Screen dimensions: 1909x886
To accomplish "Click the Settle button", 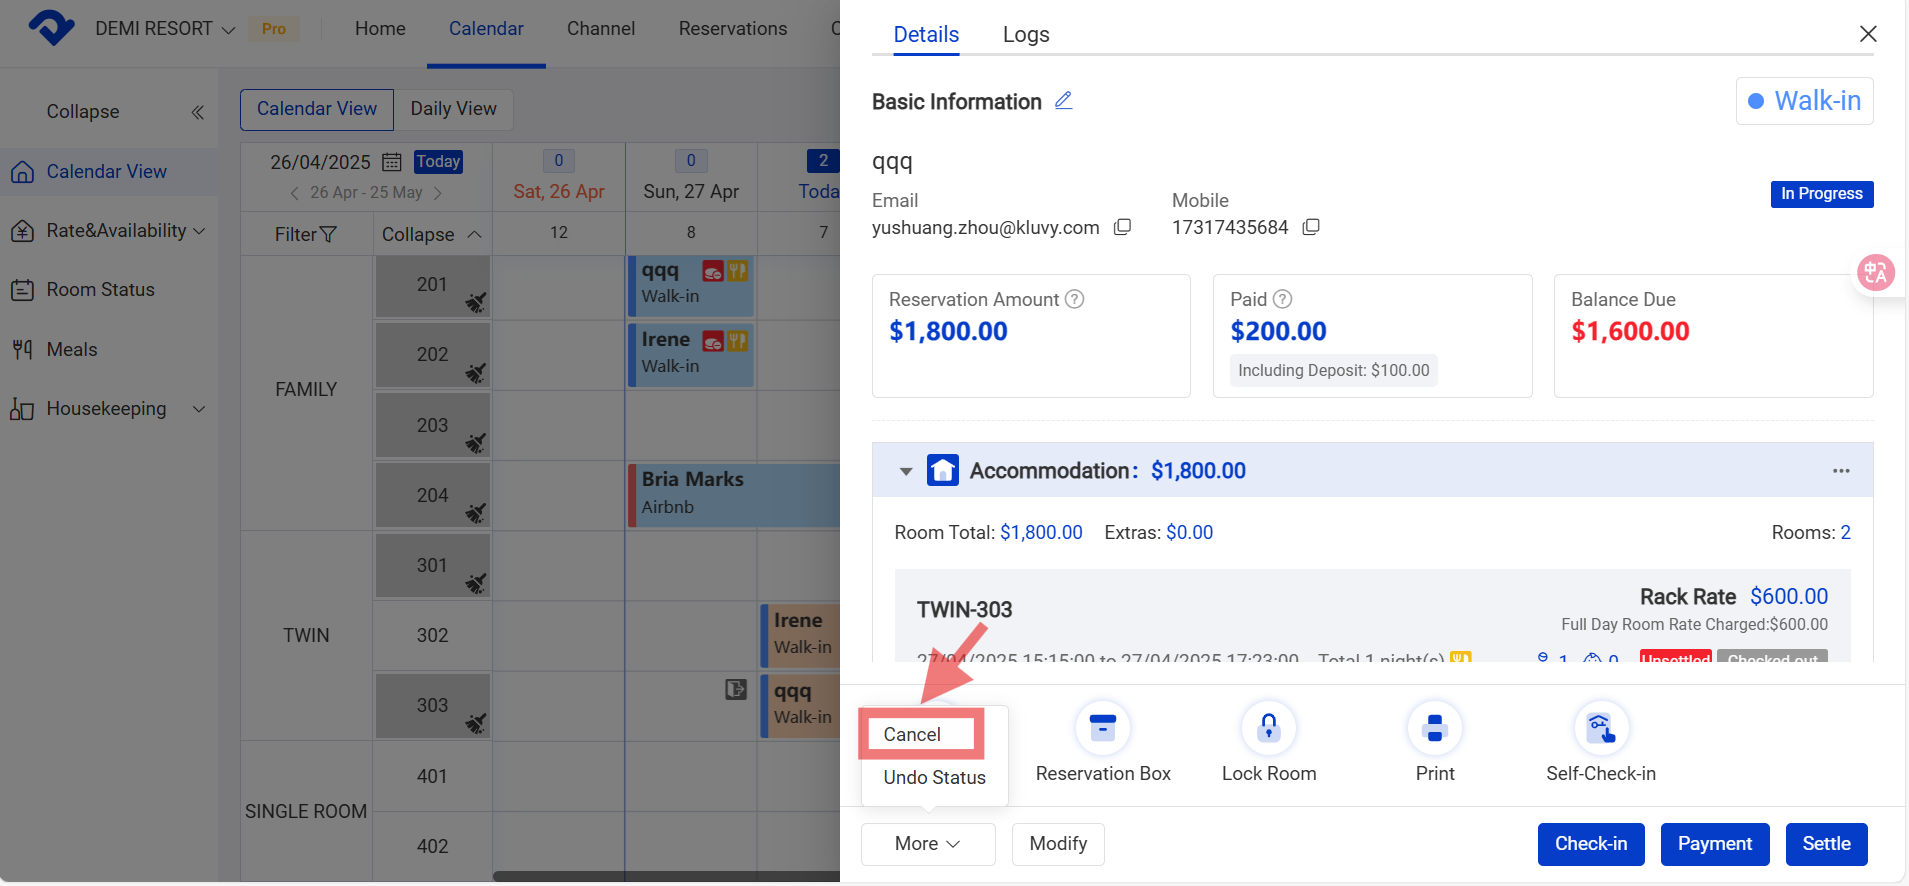I will (1825, 844).
